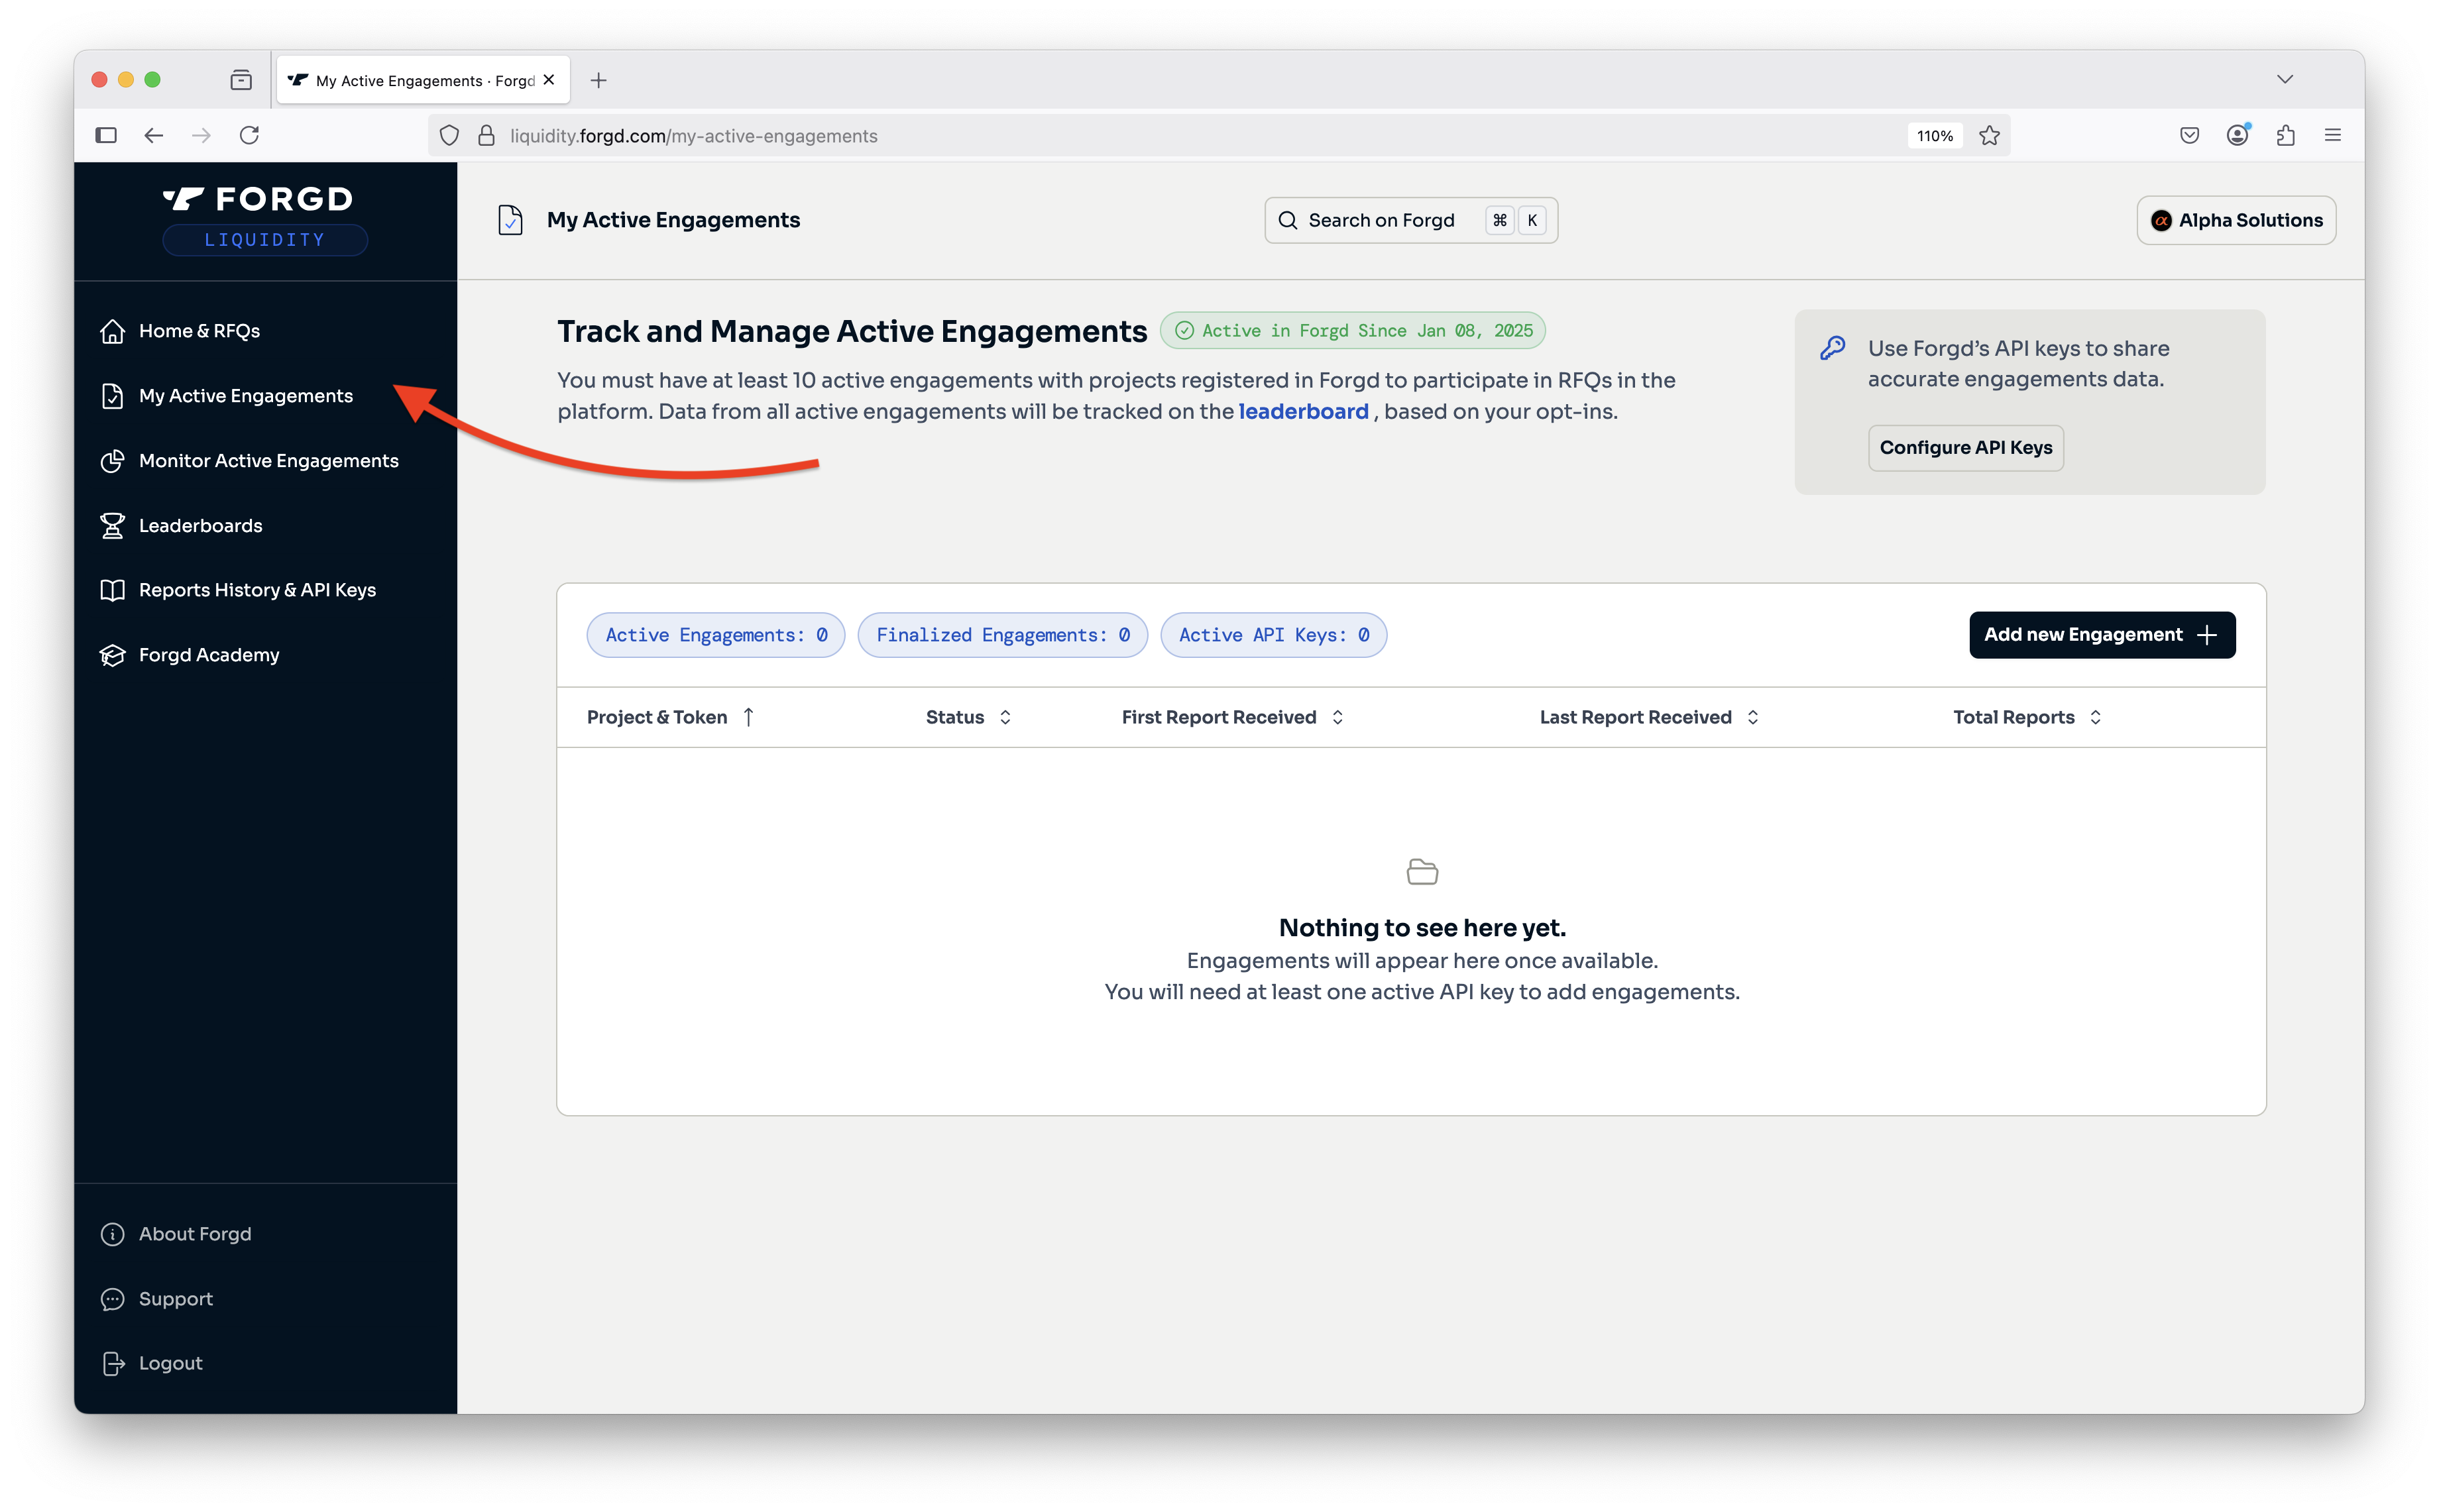This screenshot has width=2439, height=1512.
Task: Follow the leaderboard hyperlink in description
Action: 1303,412
